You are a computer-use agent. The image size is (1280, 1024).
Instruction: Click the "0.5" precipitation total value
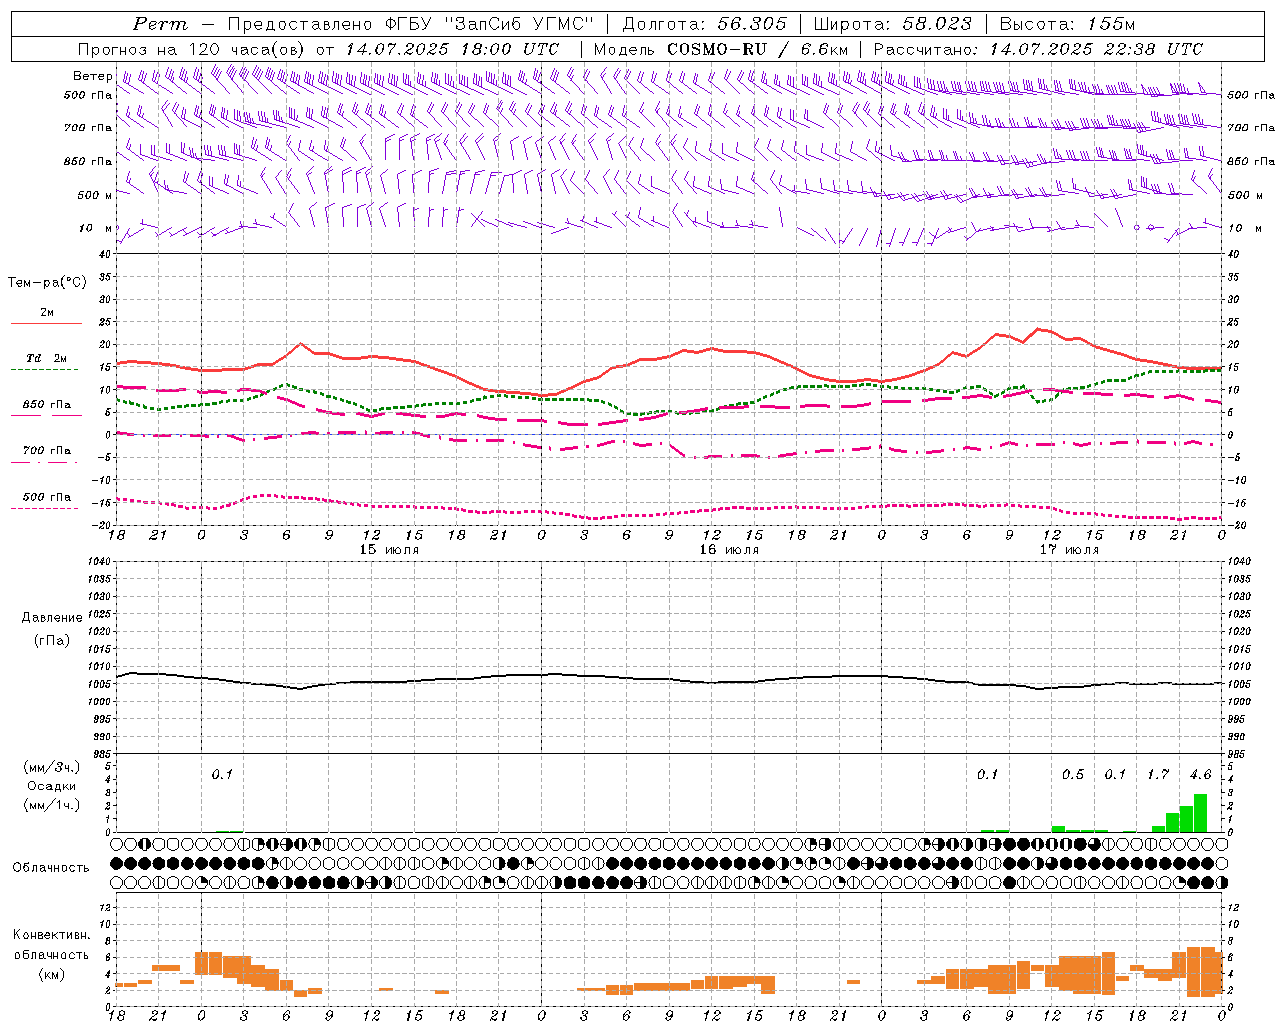(1072, 775)
